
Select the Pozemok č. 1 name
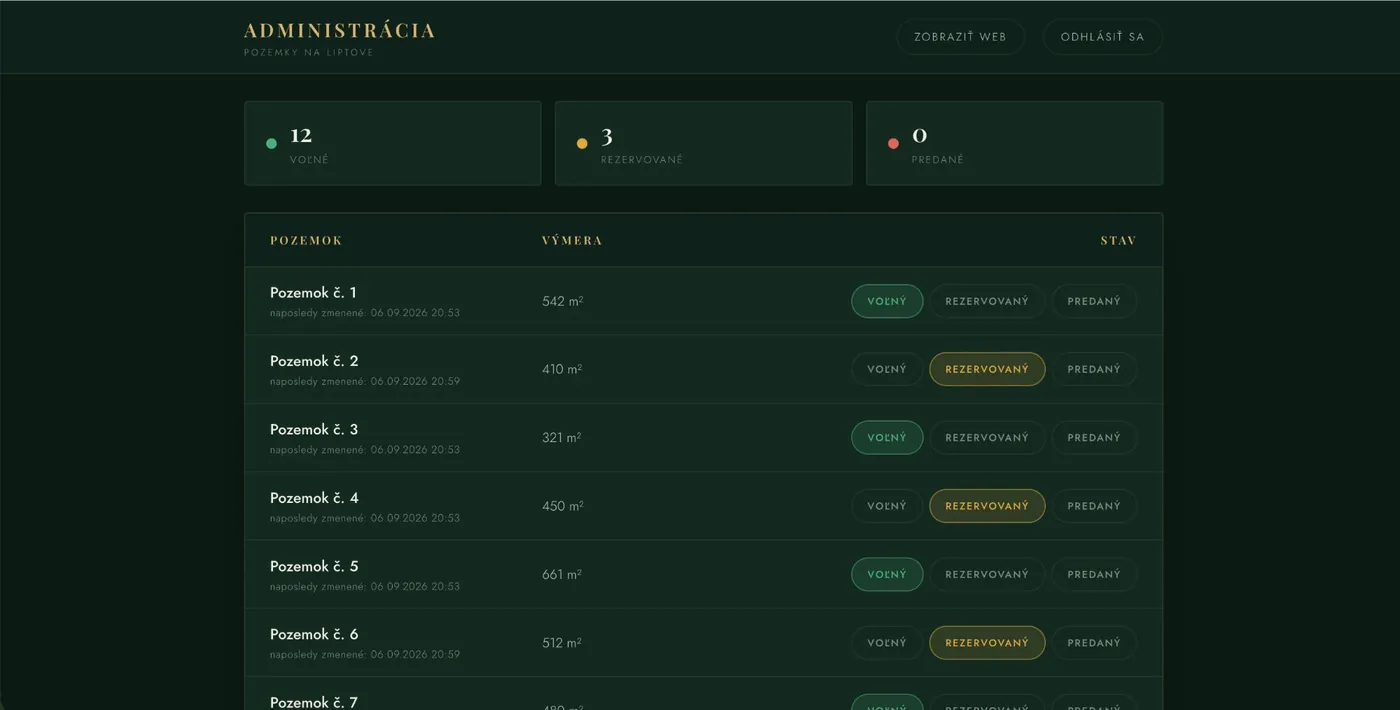point(313,293)
